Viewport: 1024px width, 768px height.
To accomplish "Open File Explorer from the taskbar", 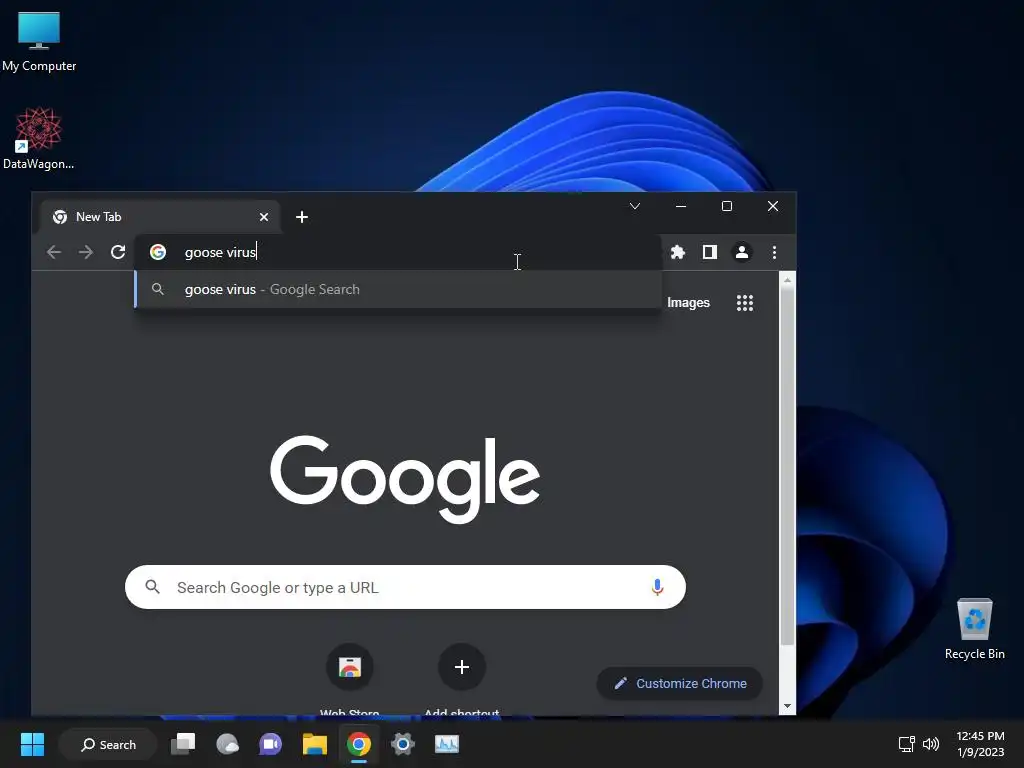I will click(315, 744).
